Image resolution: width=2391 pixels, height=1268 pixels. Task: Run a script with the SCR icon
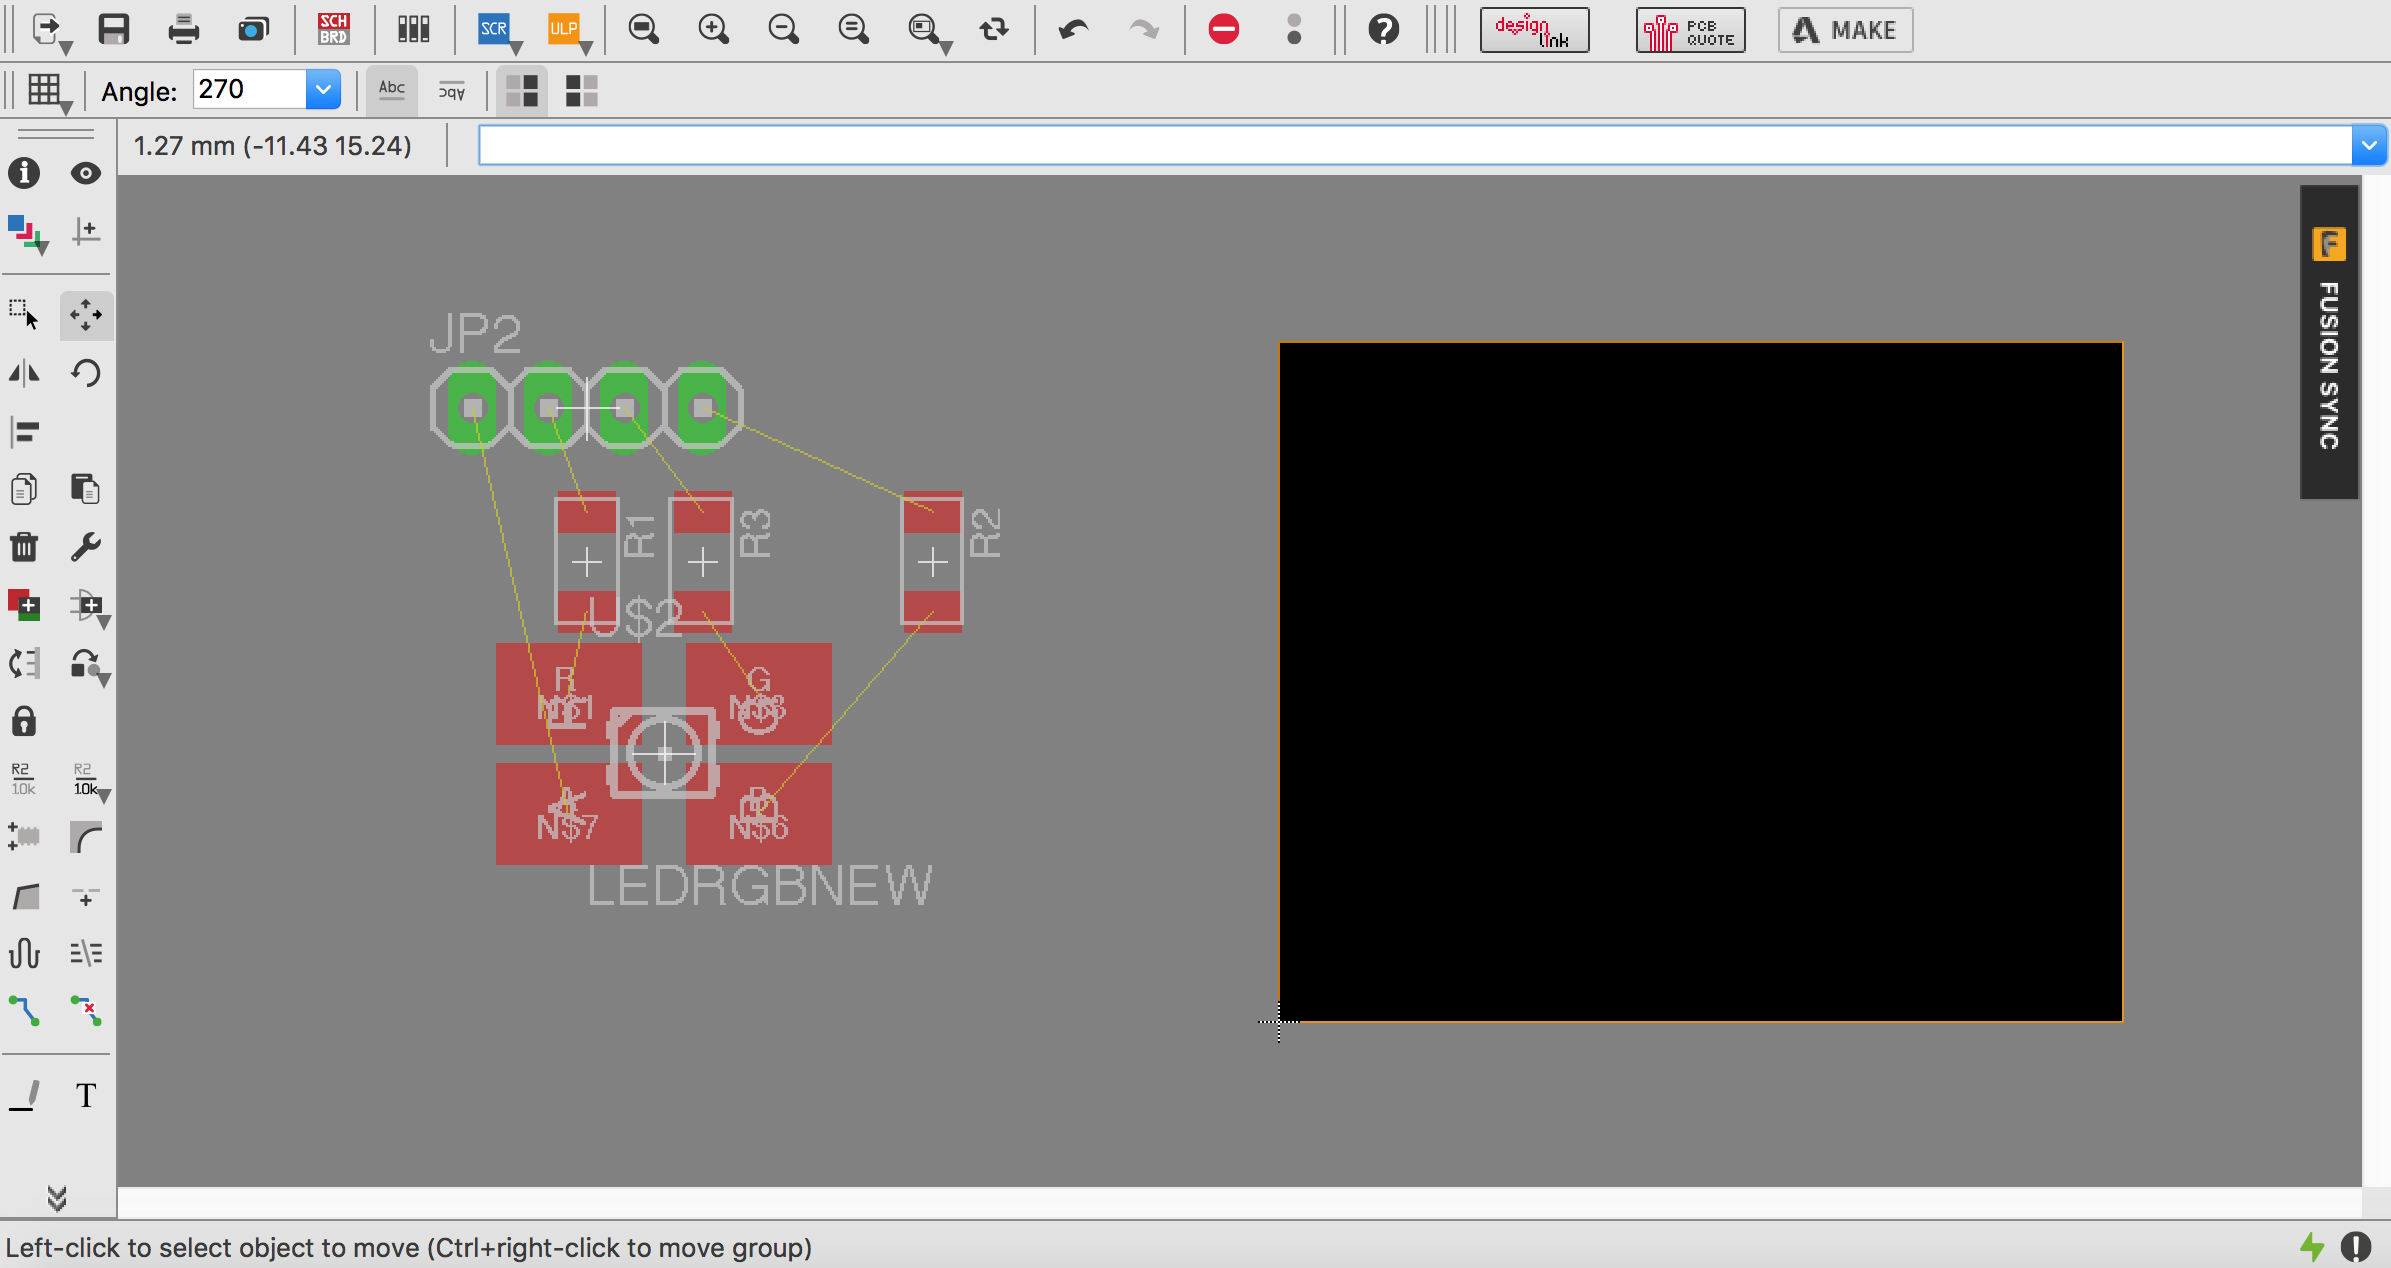494,30
